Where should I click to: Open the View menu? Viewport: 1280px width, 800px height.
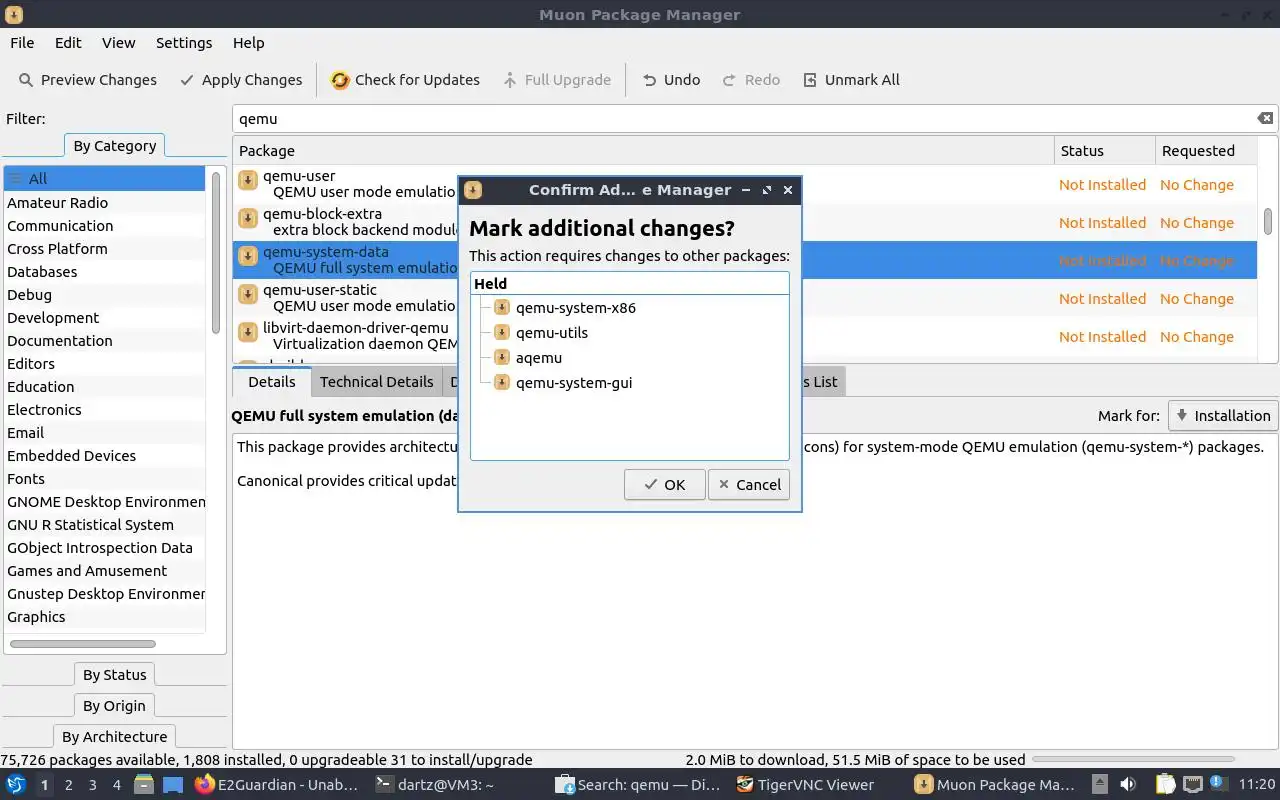(118, 43)
